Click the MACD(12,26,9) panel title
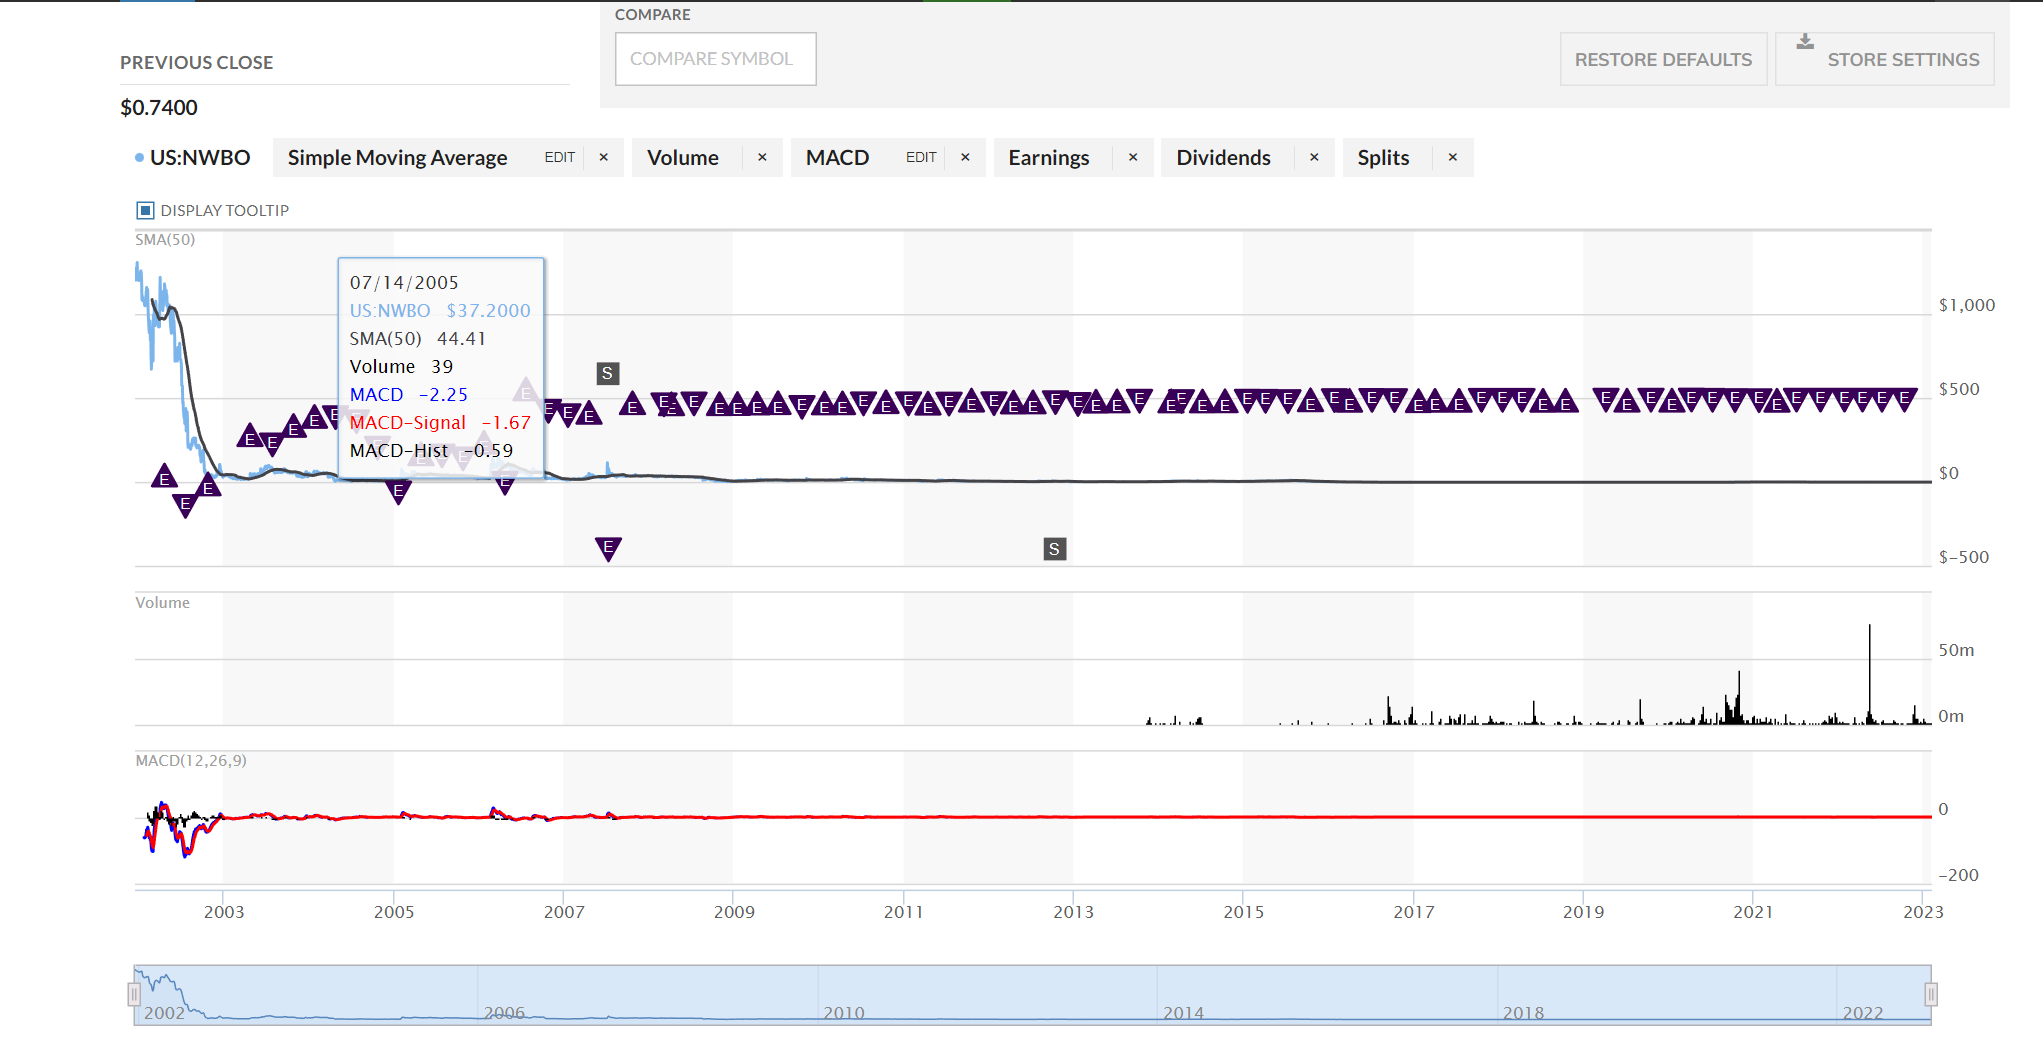 pos(191,761)
